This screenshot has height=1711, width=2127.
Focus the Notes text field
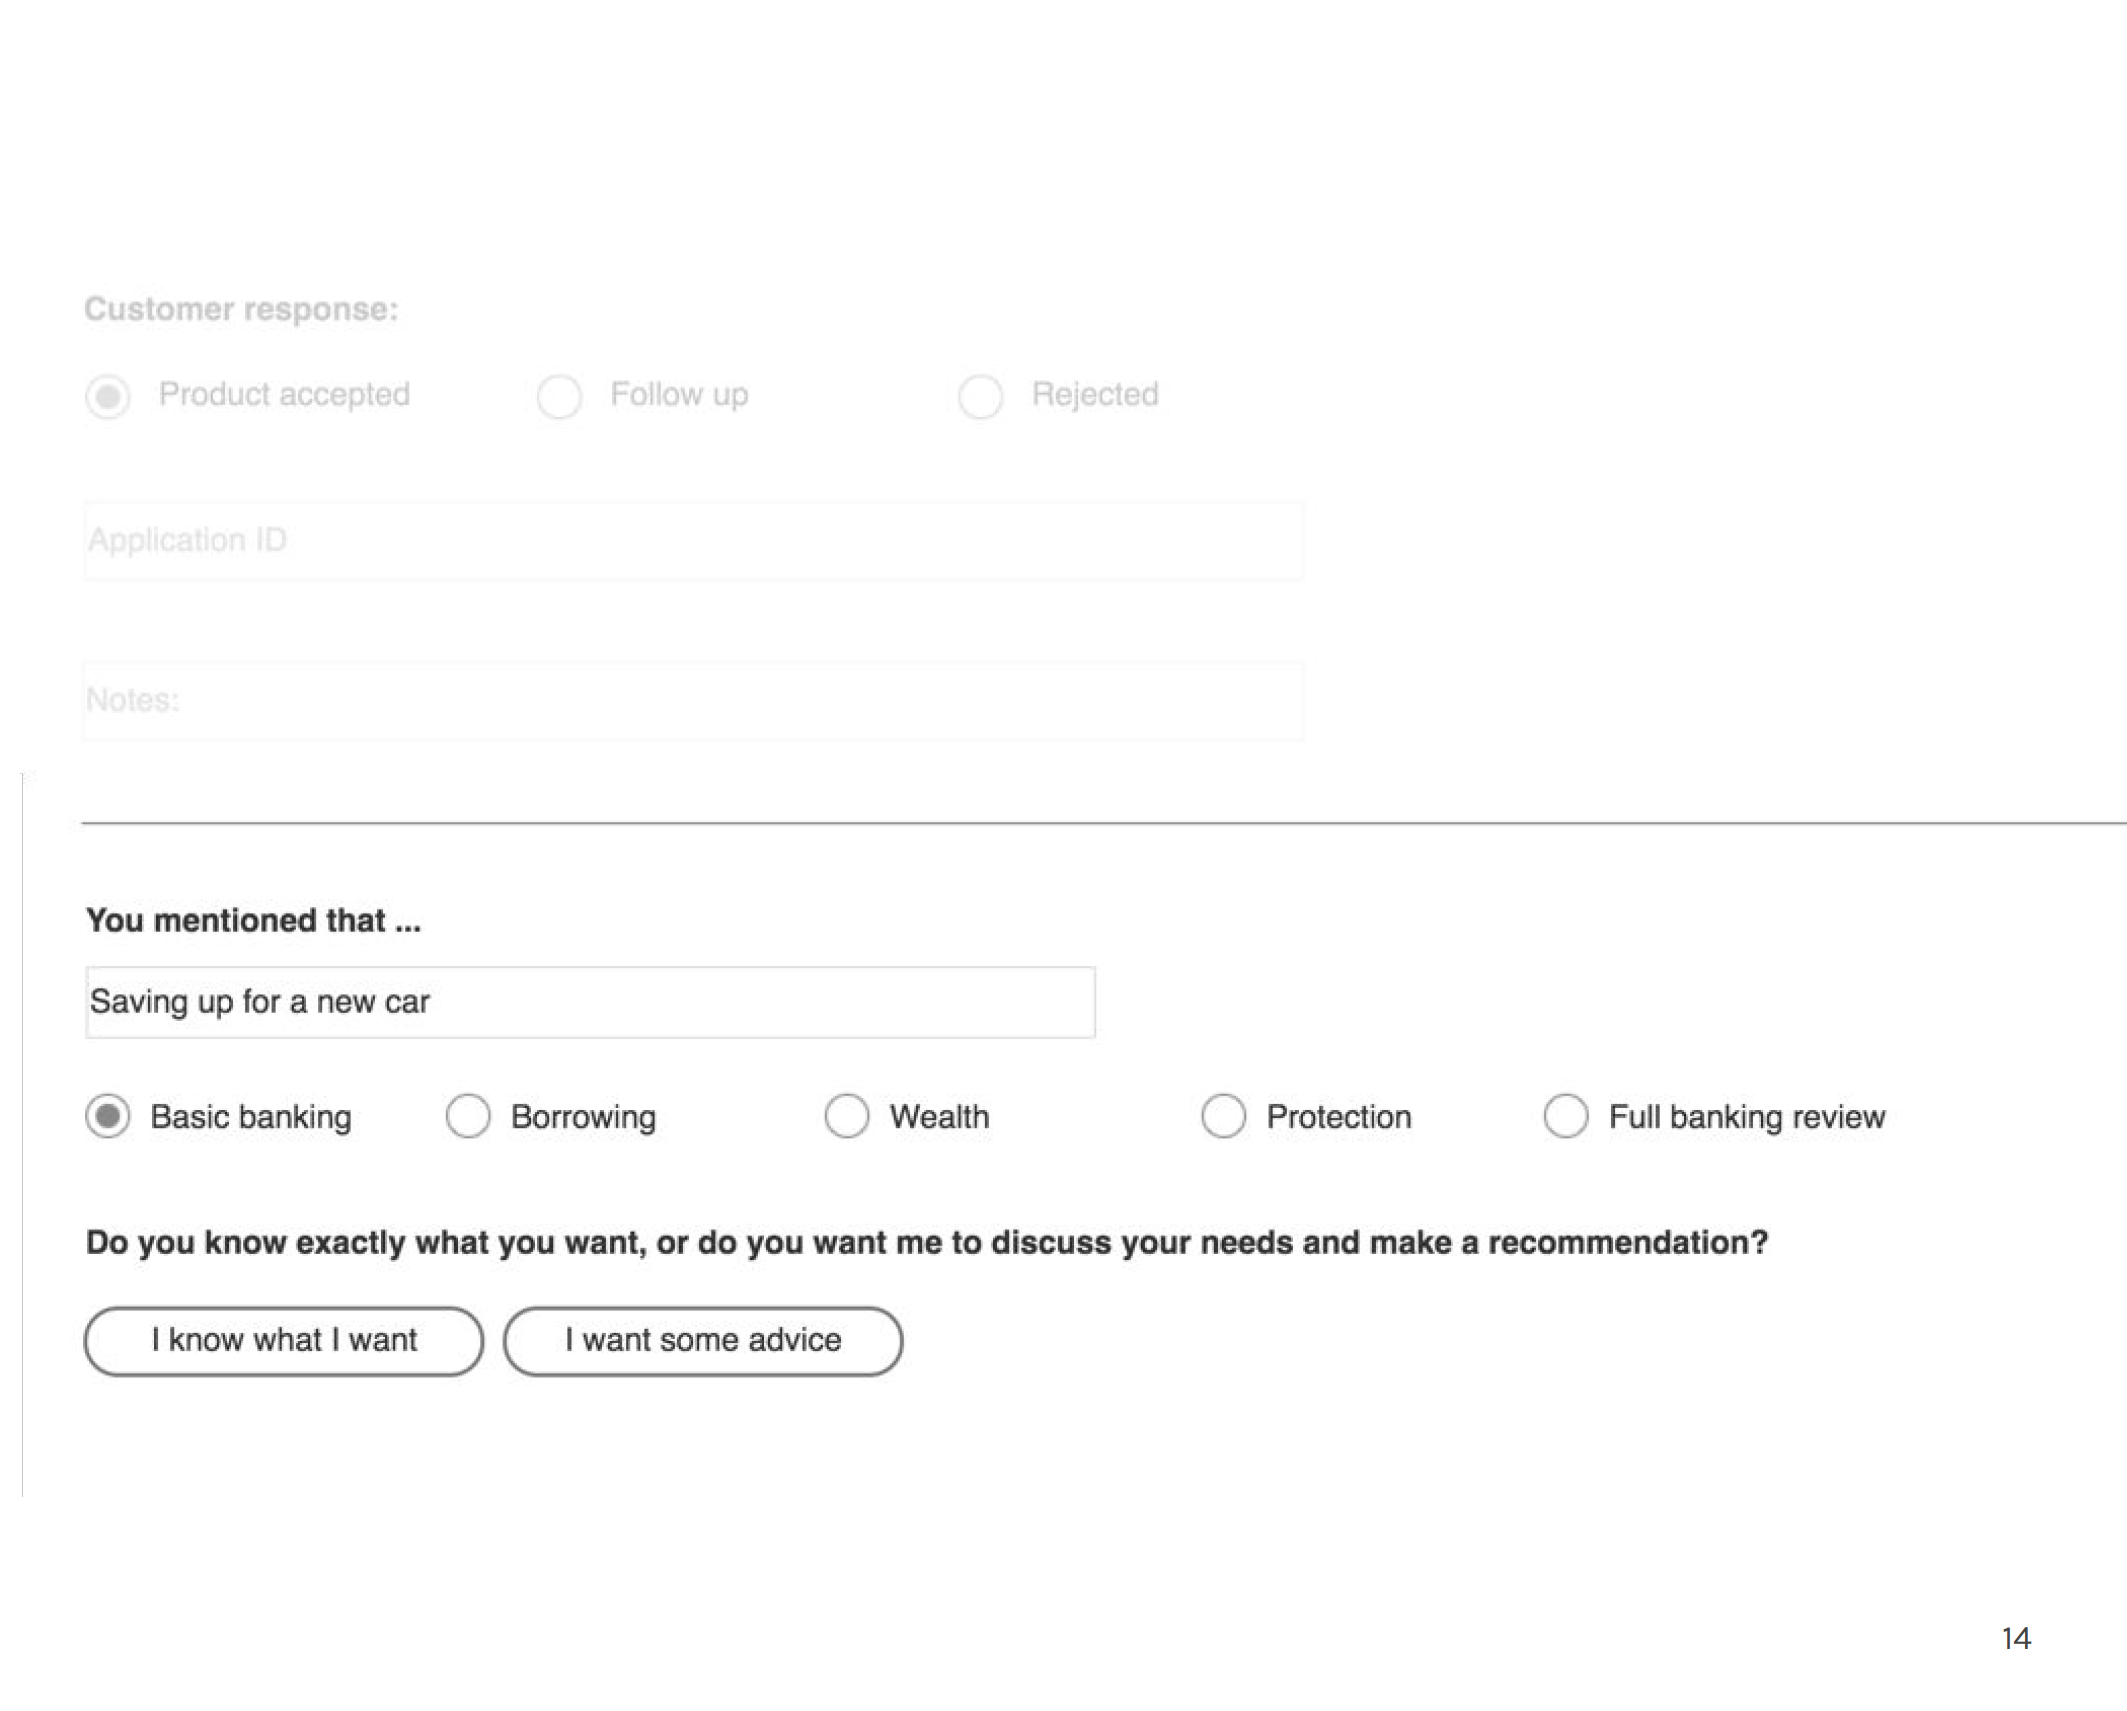pyautogui.click(x=693, y=700)
